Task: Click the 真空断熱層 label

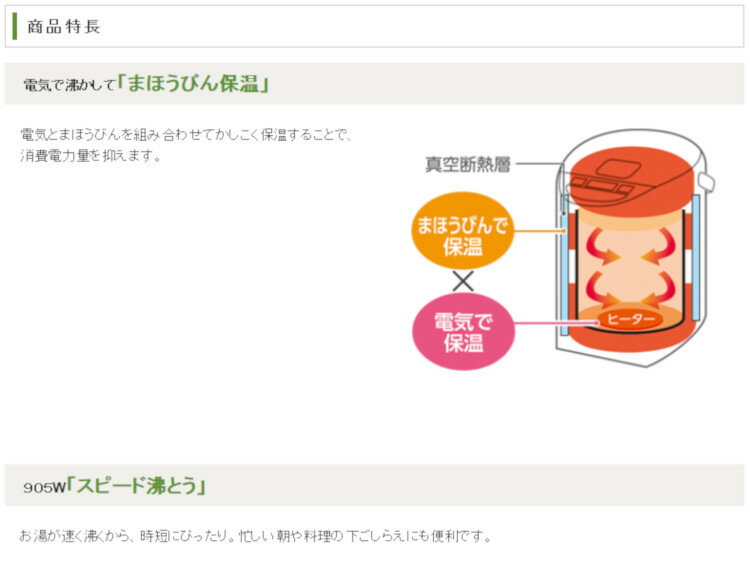Action: 468,164
